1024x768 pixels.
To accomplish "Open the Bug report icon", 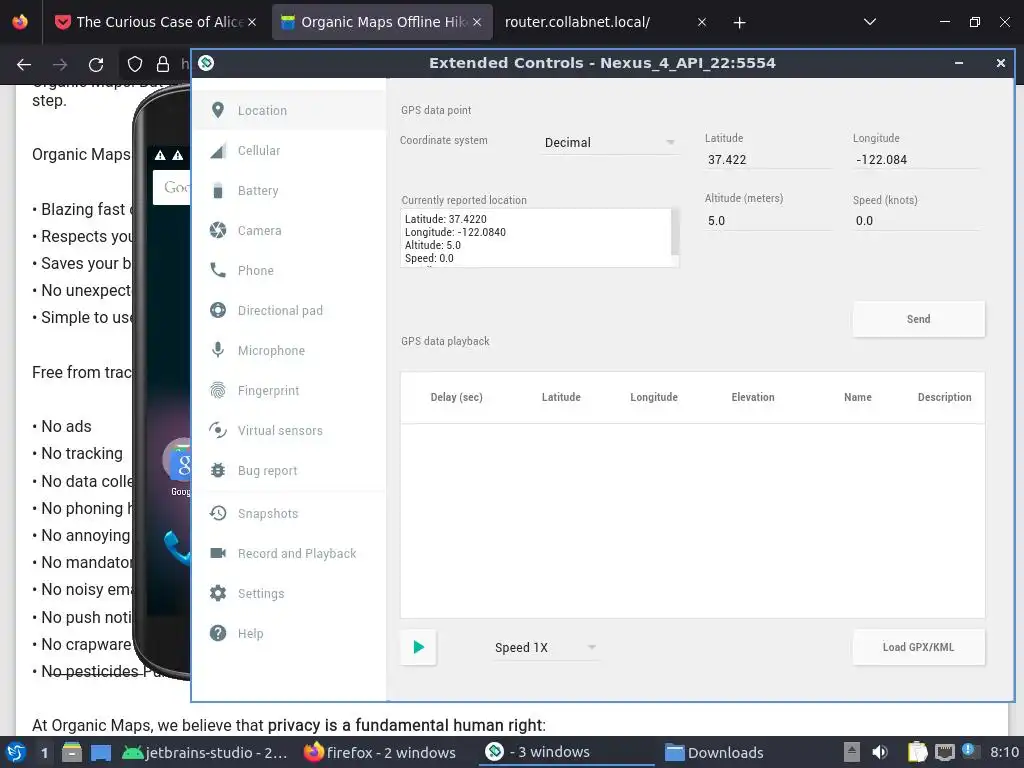I will pos(218,470).
